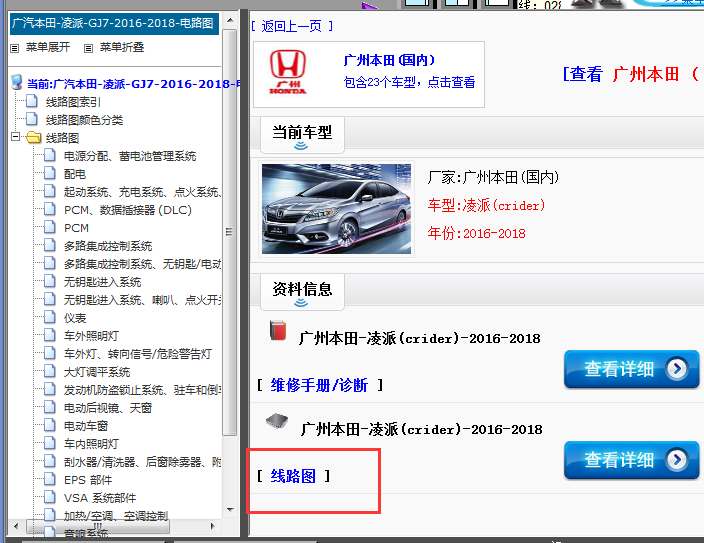Click the page icon beside EPS 部件
This screenshot has width=704, height=543.
coord(50,478)
